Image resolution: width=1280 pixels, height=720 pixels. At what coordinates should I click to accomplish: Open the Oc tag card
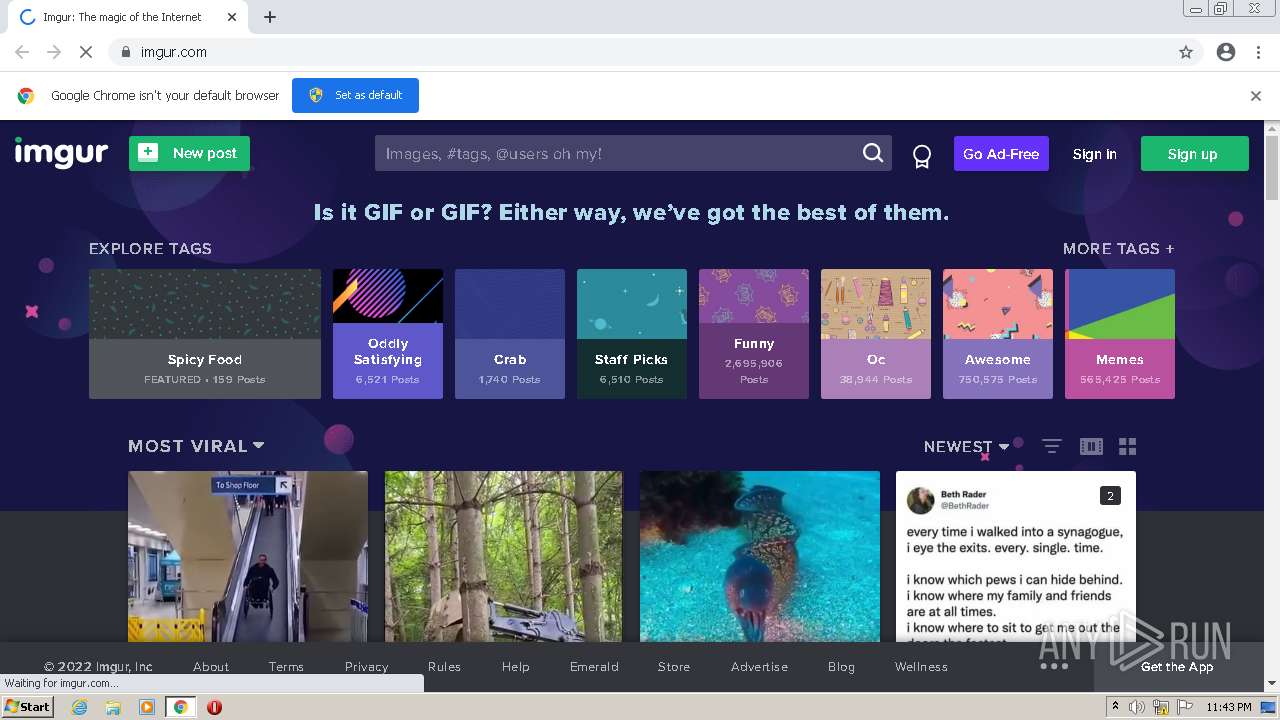(x=876, y=334)
